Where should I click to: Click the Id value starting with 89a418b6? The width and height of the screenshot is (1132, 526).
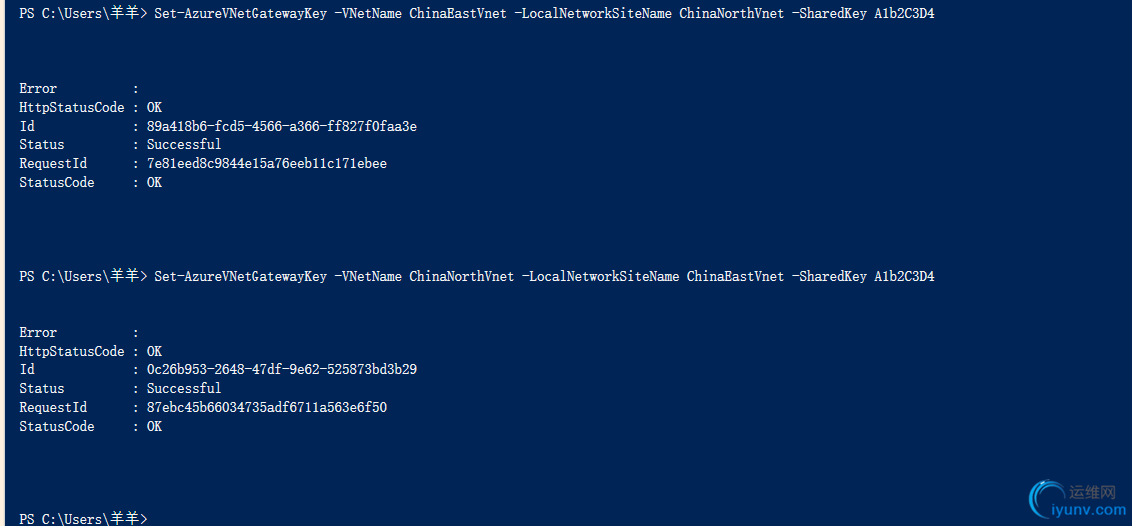(281, 126)
